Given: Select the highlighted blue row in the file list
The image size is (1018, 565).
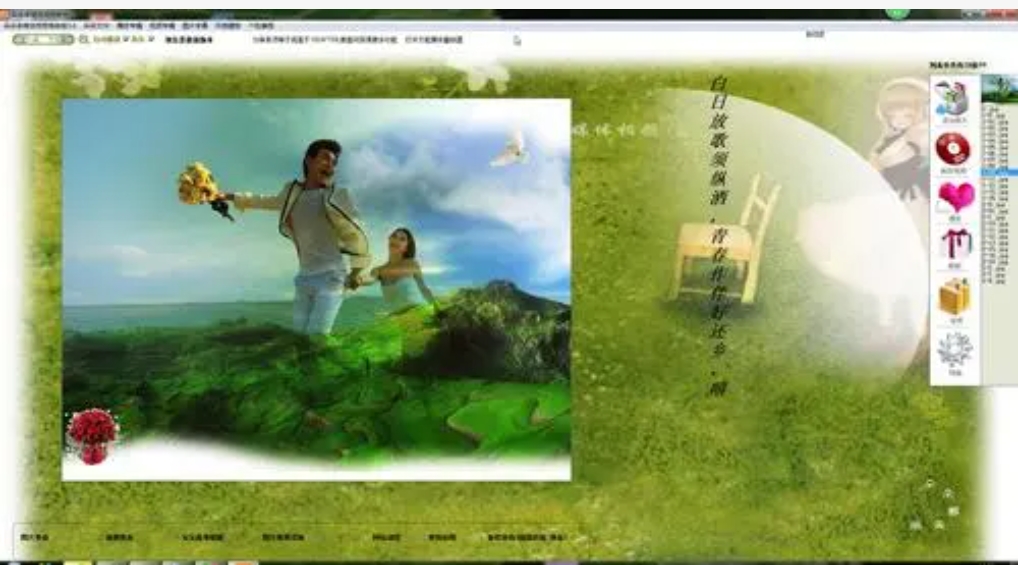Looking at the screenshot, I should pyautogui.click(x=999, y=173).
